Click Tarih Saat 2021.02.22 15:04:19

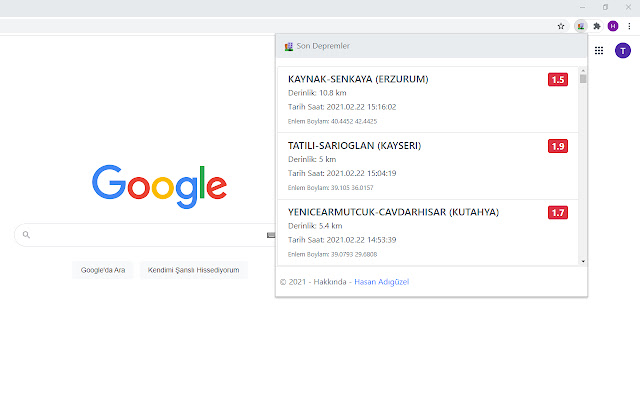[342, 173]
